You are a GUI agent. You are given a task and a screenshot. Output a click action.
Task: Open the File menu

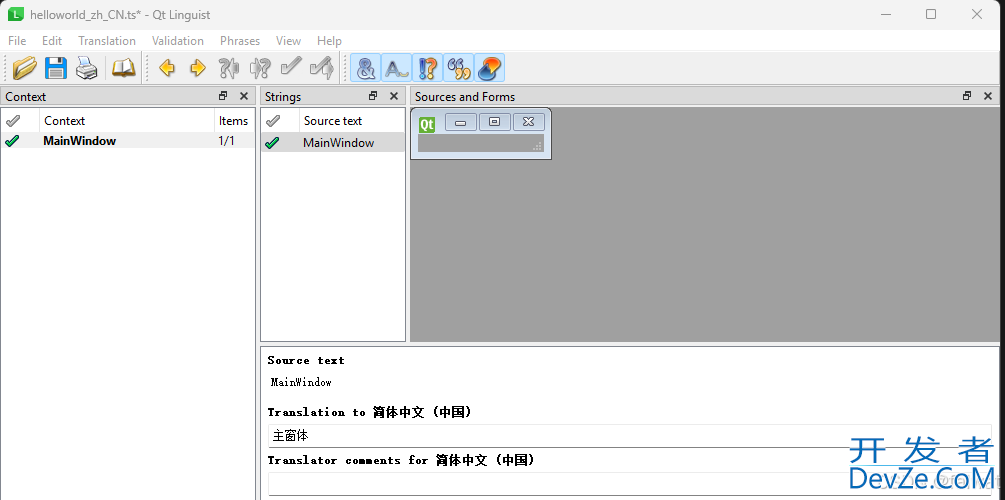(17, 40)
